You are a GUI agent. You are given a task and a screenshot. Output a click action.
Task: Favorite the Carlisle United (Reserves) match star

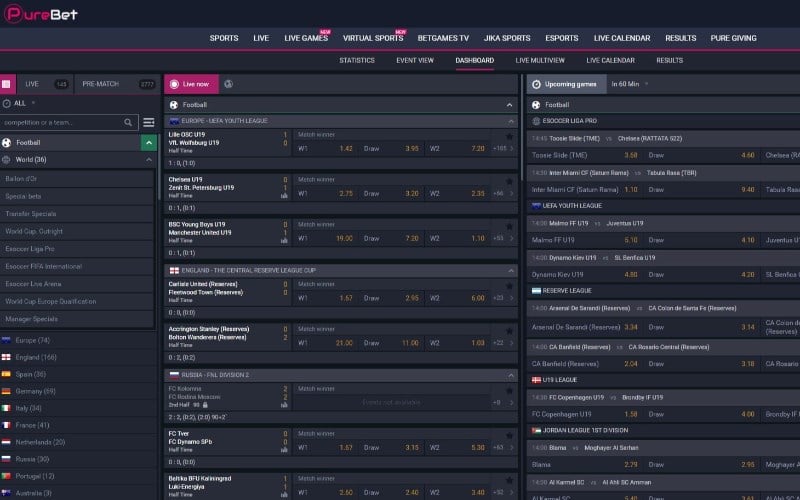509,286
